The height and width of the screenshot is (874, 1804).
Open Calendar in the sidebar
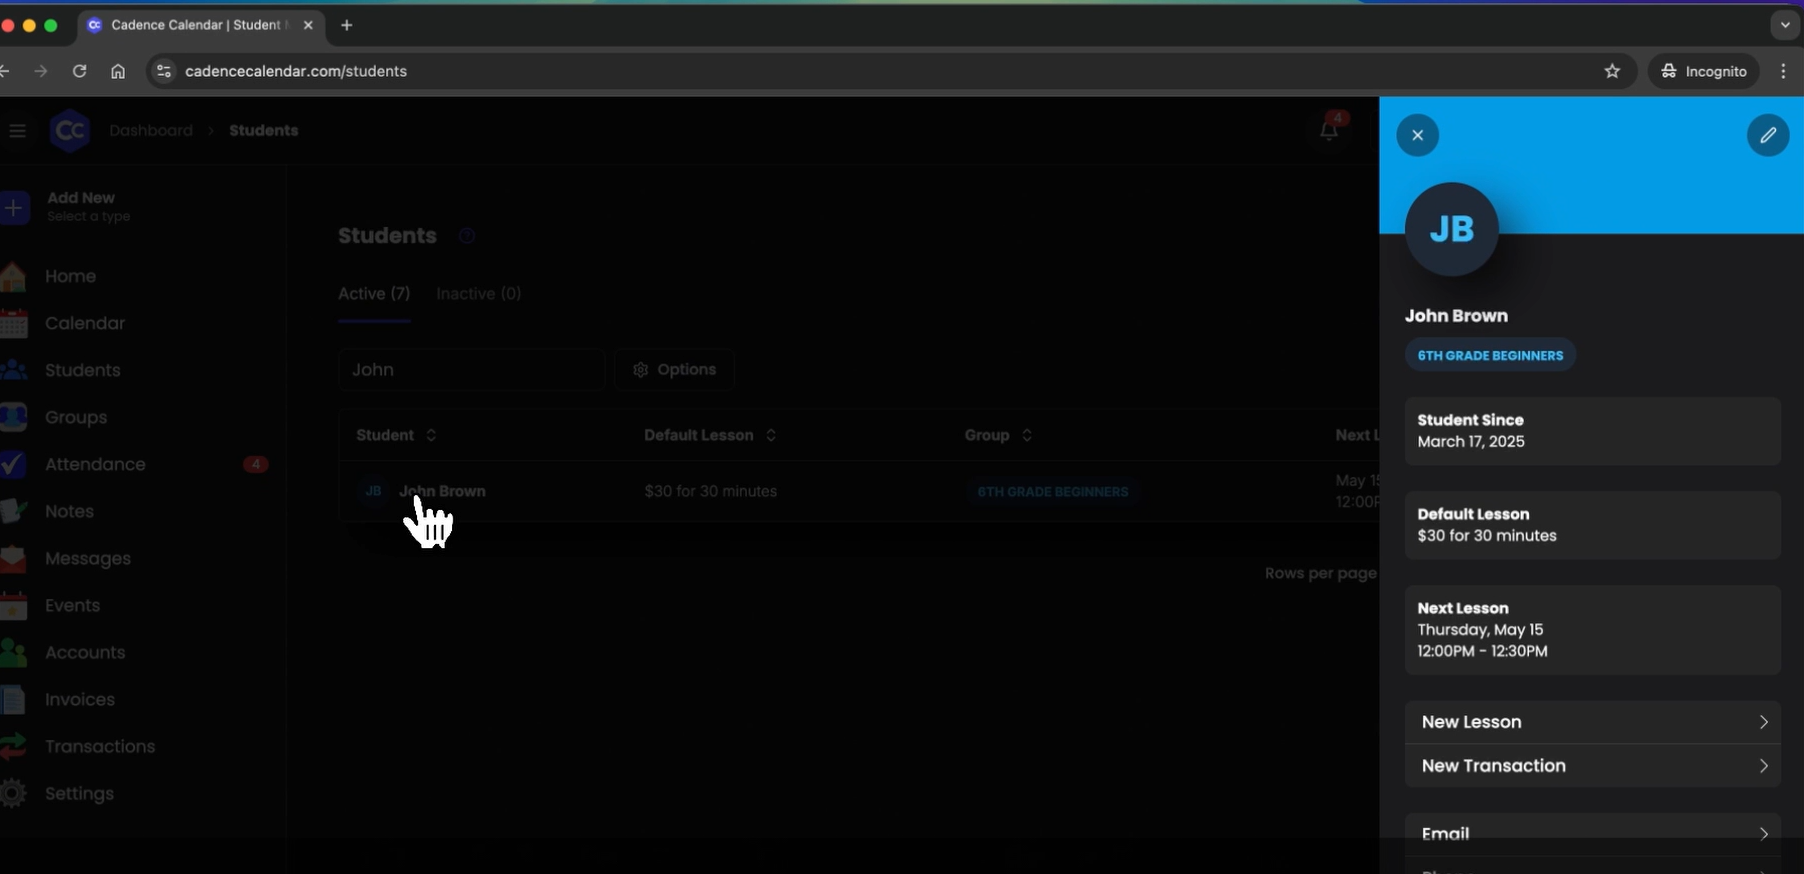85,323
